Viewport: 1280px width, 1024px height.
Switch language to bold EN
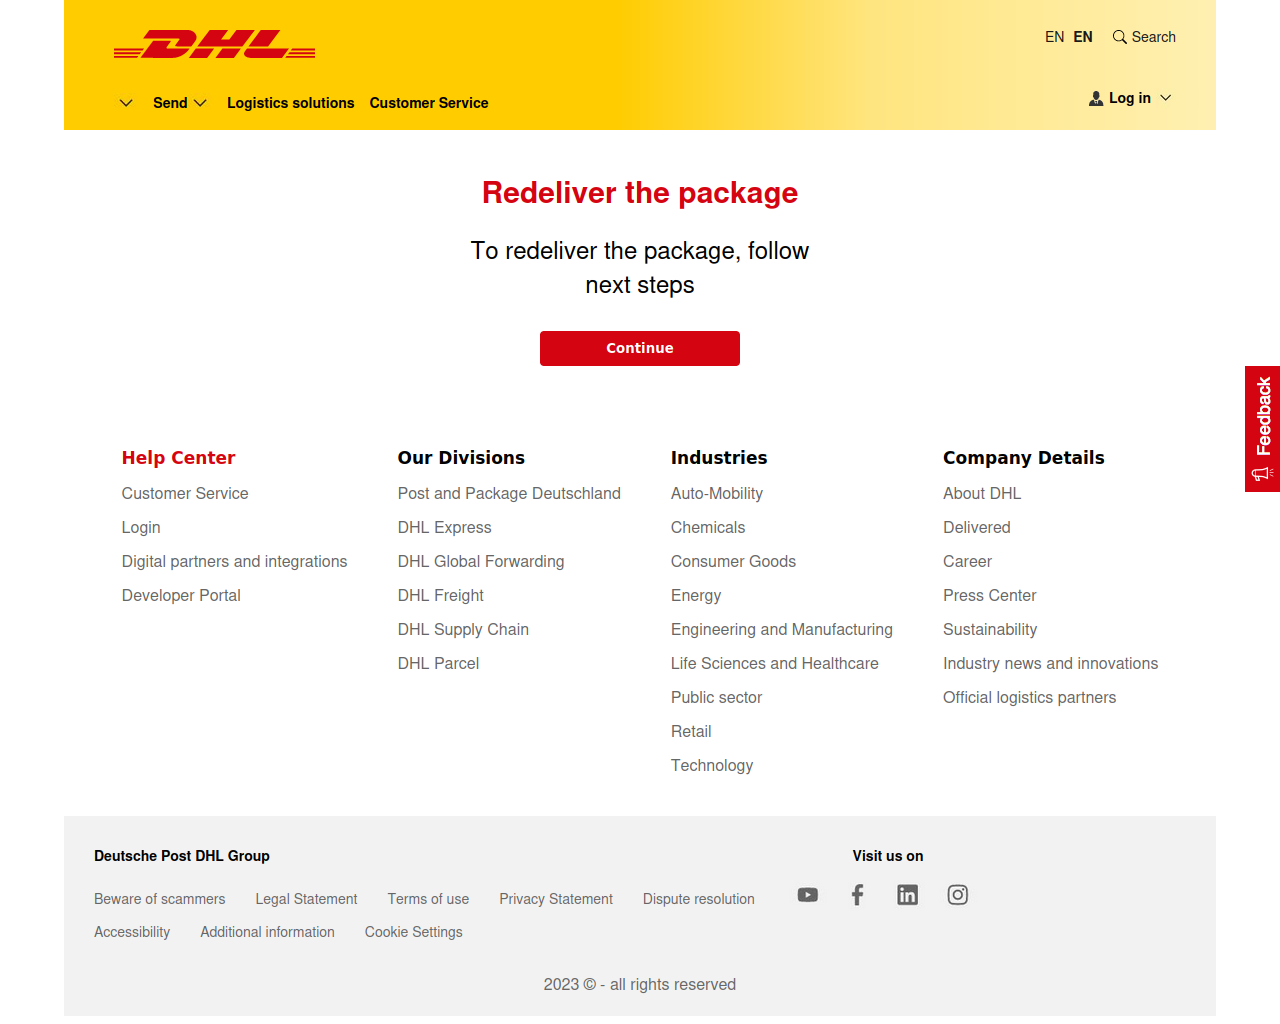coord(1083,37)
